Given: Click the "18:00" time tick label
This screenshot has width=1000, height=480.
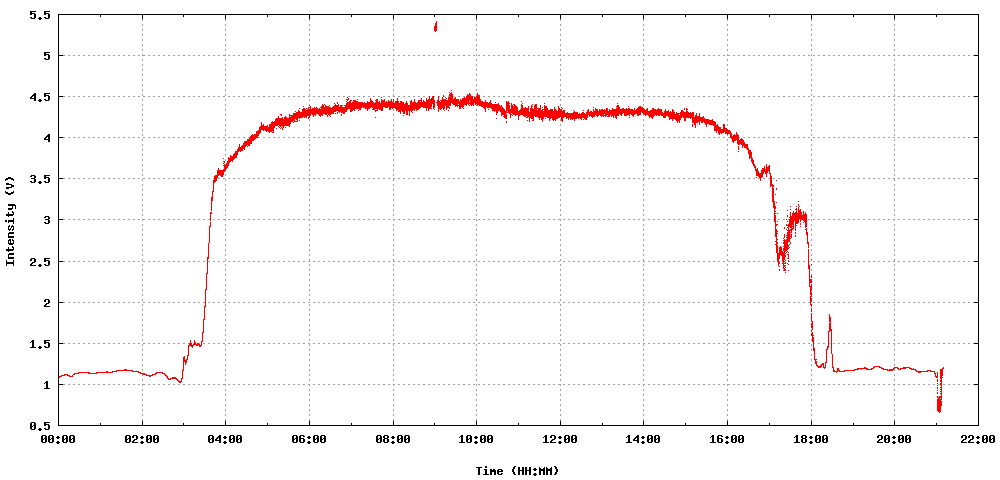Looking at the screenshot, I should coord(811,439).
